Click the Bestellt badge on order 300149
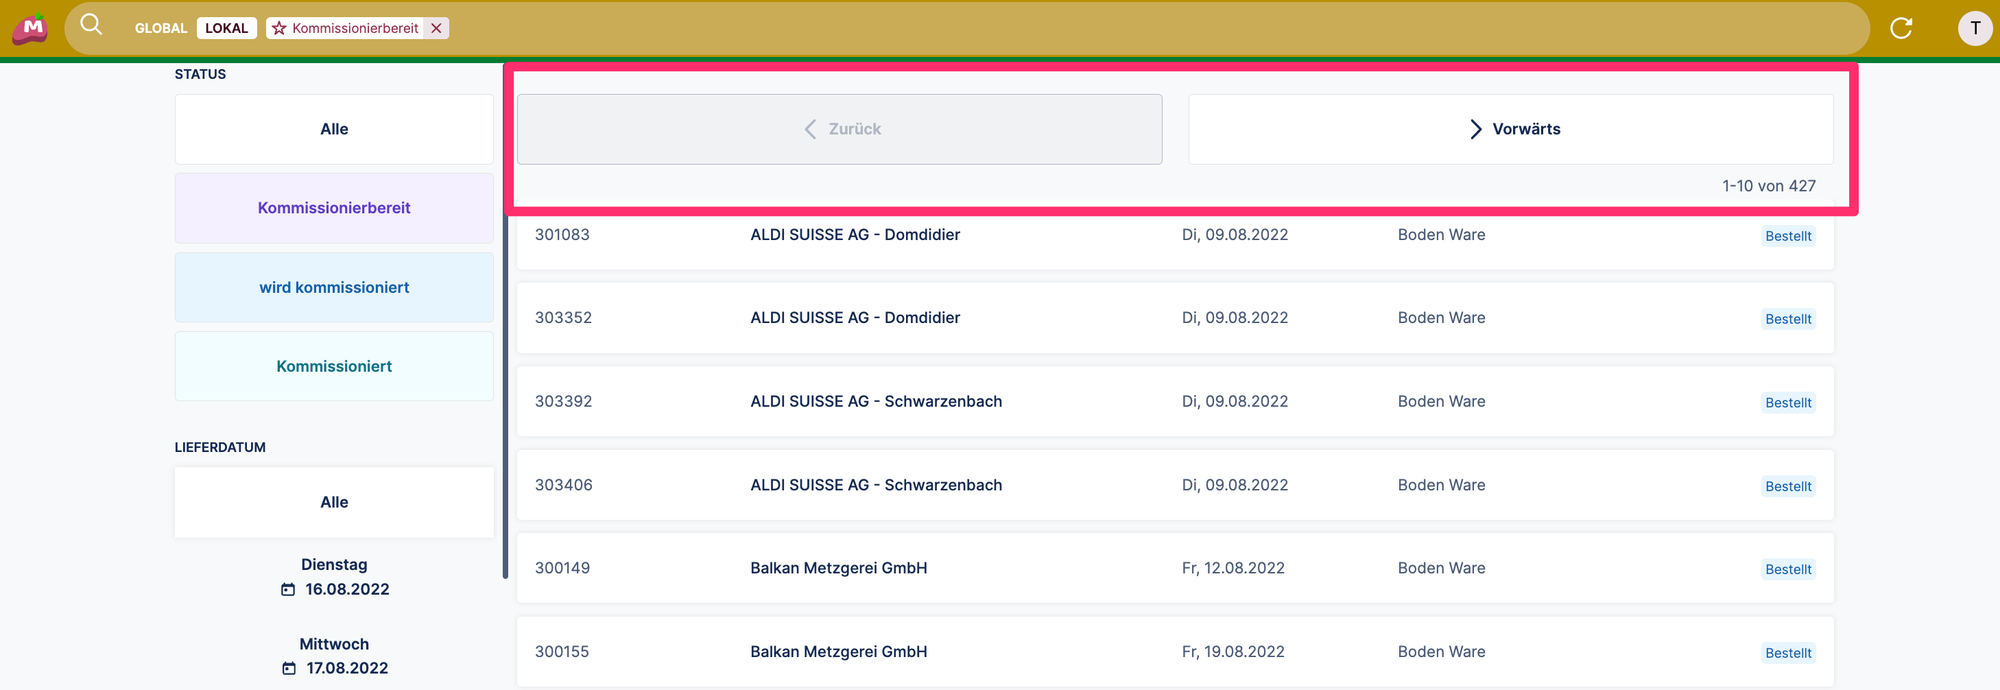The height and width of the screenshot is (690, 2000). click(x=1787, y=569)
